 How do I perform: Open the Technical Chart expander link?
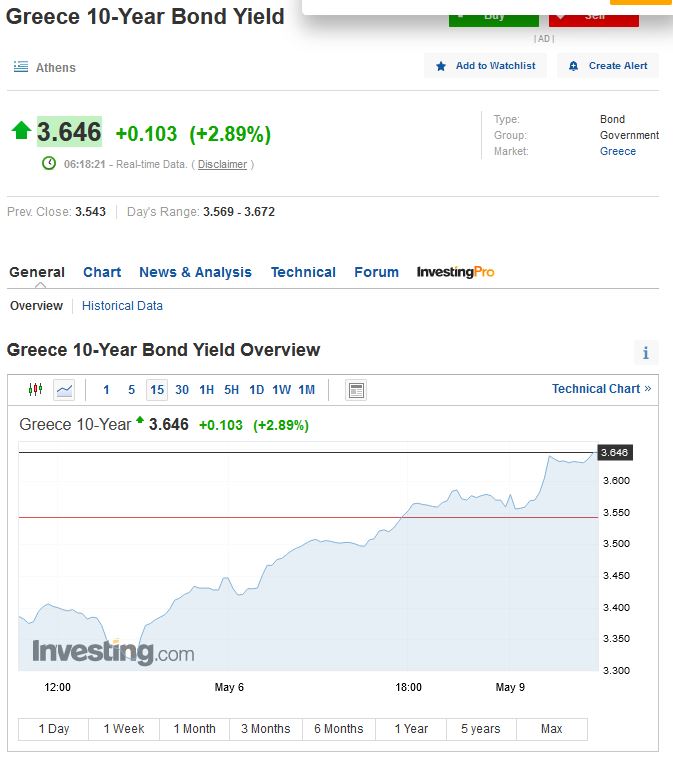[x=601, y=389]
